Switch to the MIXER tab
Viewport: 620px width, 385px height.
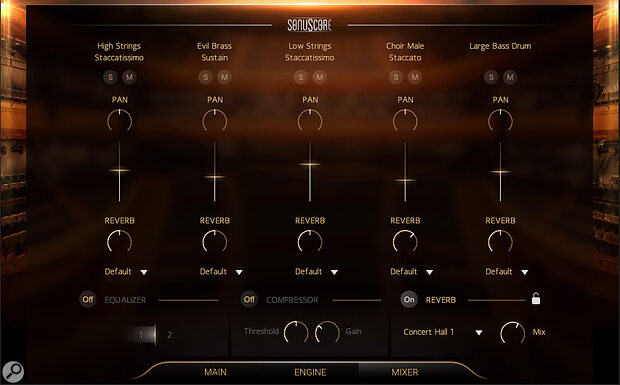(x=405, y=372)
